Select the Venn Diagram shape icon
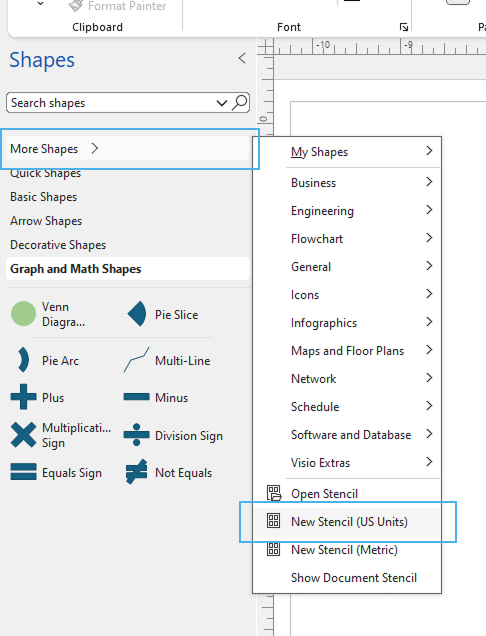The image size is (486, 636). [x=24, y=314]
